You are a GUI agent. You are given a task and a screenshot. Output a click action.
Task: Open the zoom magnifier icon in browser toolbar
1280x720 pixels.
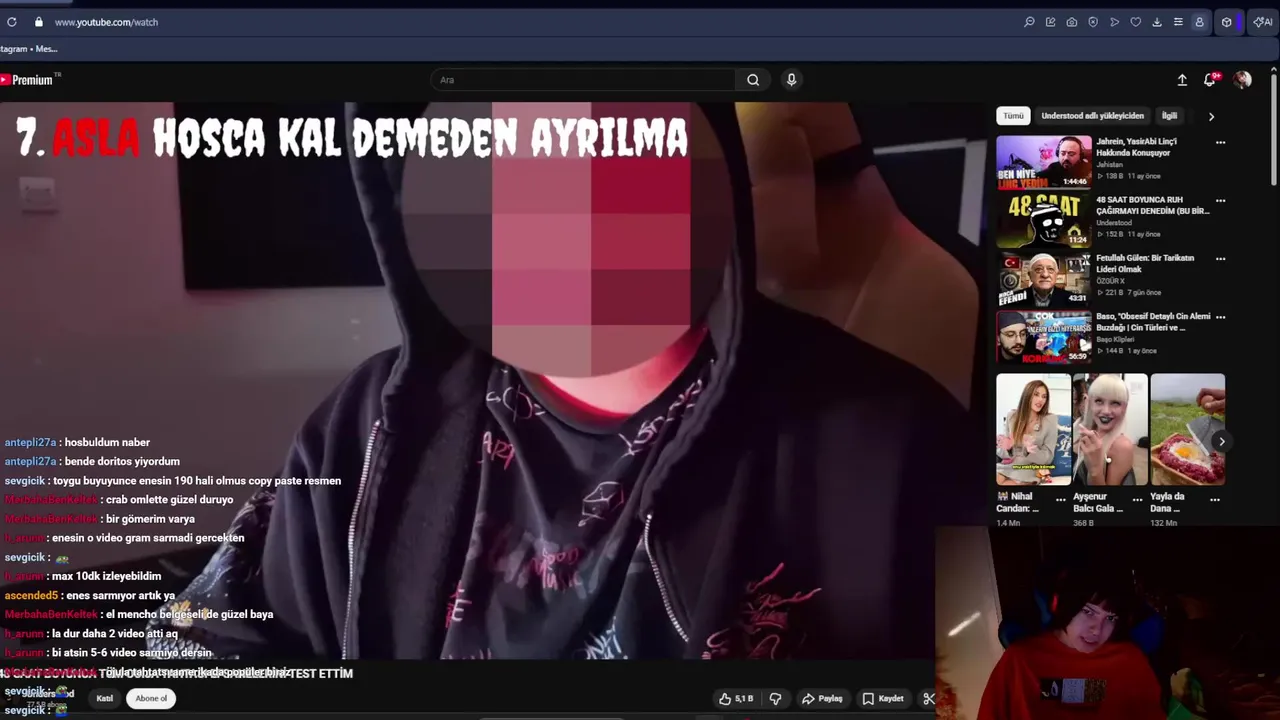point(1029,22)
